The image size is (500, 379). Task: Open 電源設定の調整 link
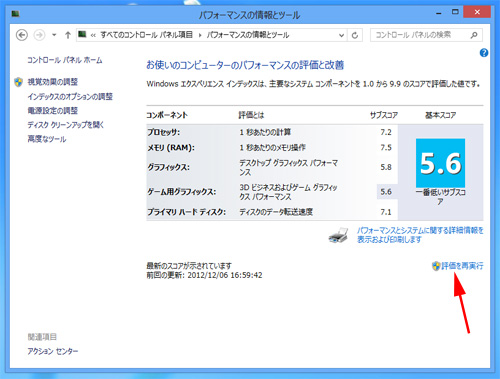pyautogui.click(x=53, y=111)
